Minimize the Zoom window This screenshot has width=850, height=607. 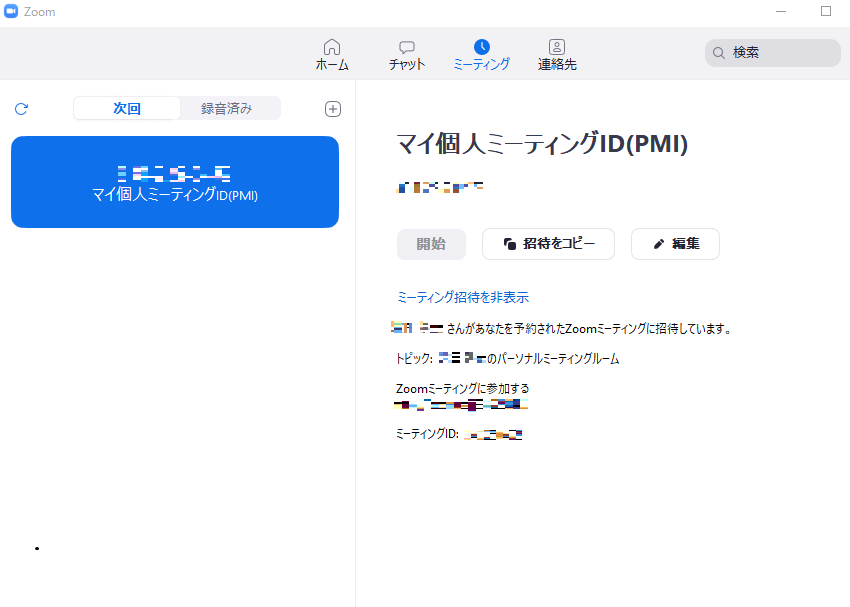click(781, 11)
